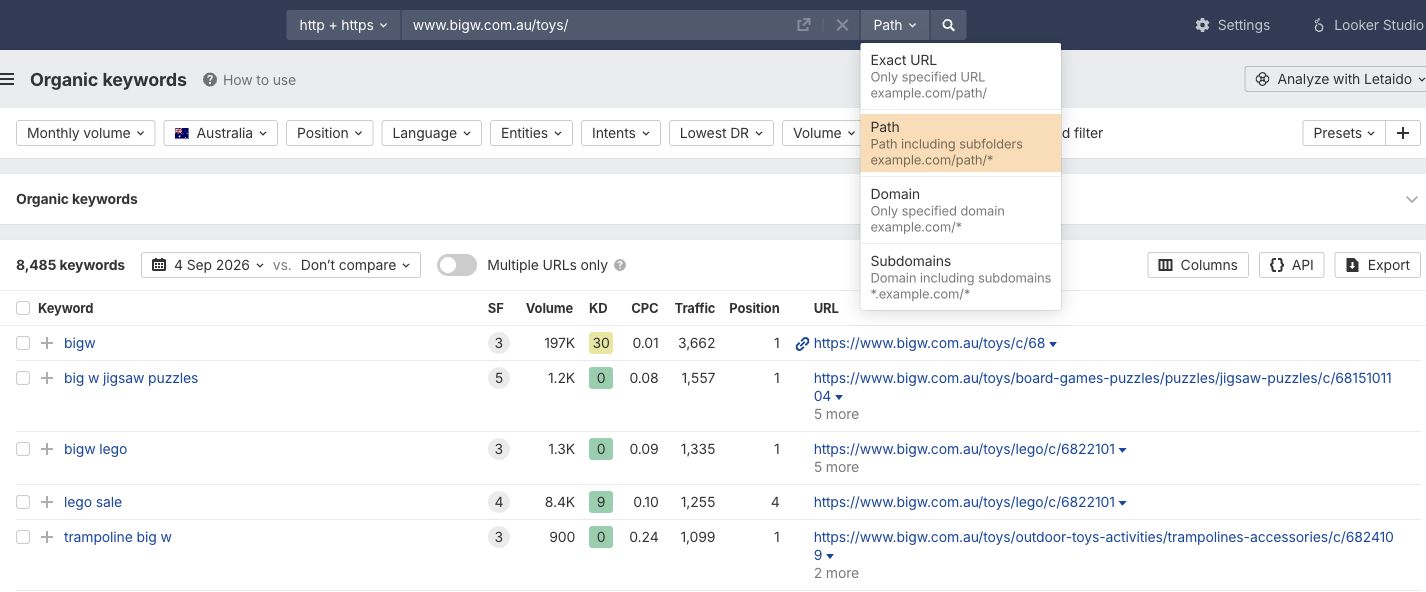Add big w jigsaw puzzles with plus icon
Viewport: 1426px width, 592px height.
[x=46, y=378]
